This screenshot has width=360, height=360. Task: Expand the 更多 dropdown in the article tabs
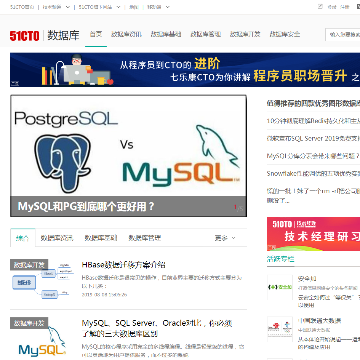tap(225, 238)
